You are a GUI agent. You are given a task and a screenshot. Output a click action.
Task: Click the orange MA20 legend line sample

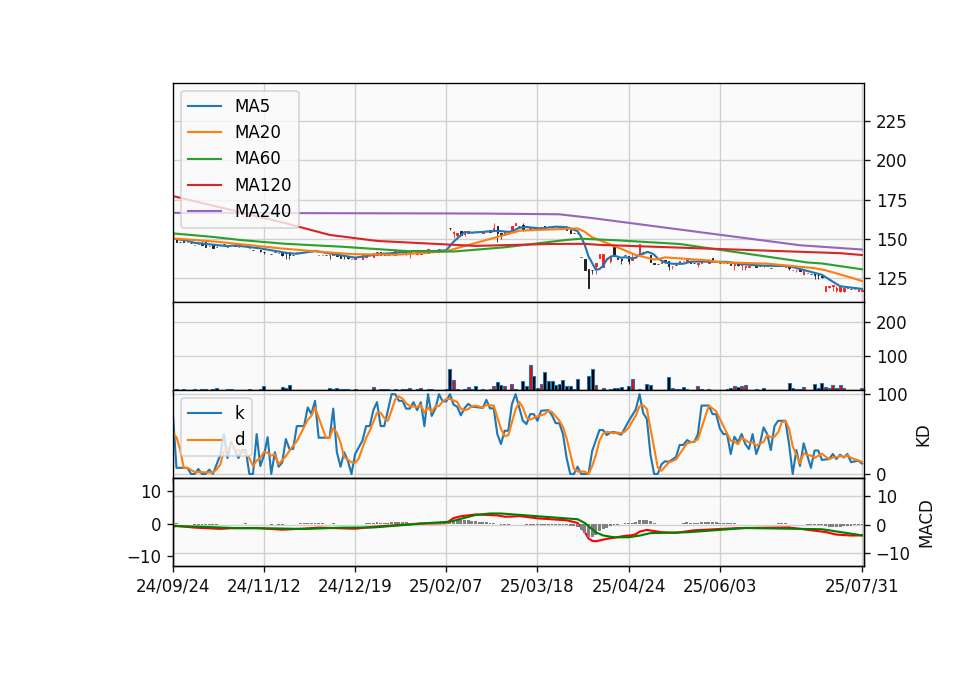pyautogui.click(x=204, y=132)
